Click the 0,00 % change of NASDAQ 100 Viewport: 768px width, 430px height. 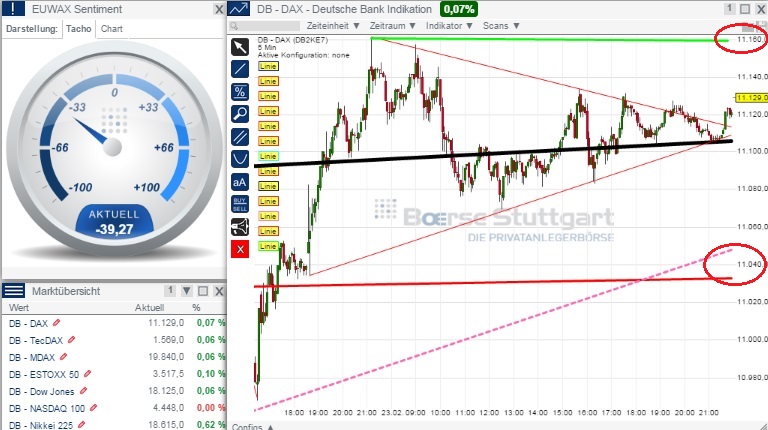[x=211, y=407]
